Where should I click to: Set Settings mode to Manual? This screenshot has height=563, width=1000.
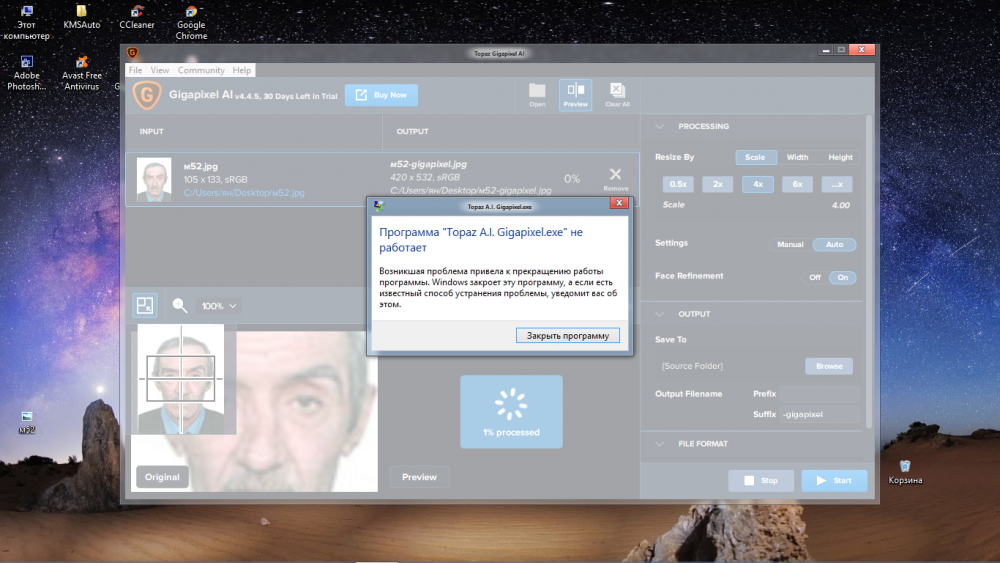790,244
